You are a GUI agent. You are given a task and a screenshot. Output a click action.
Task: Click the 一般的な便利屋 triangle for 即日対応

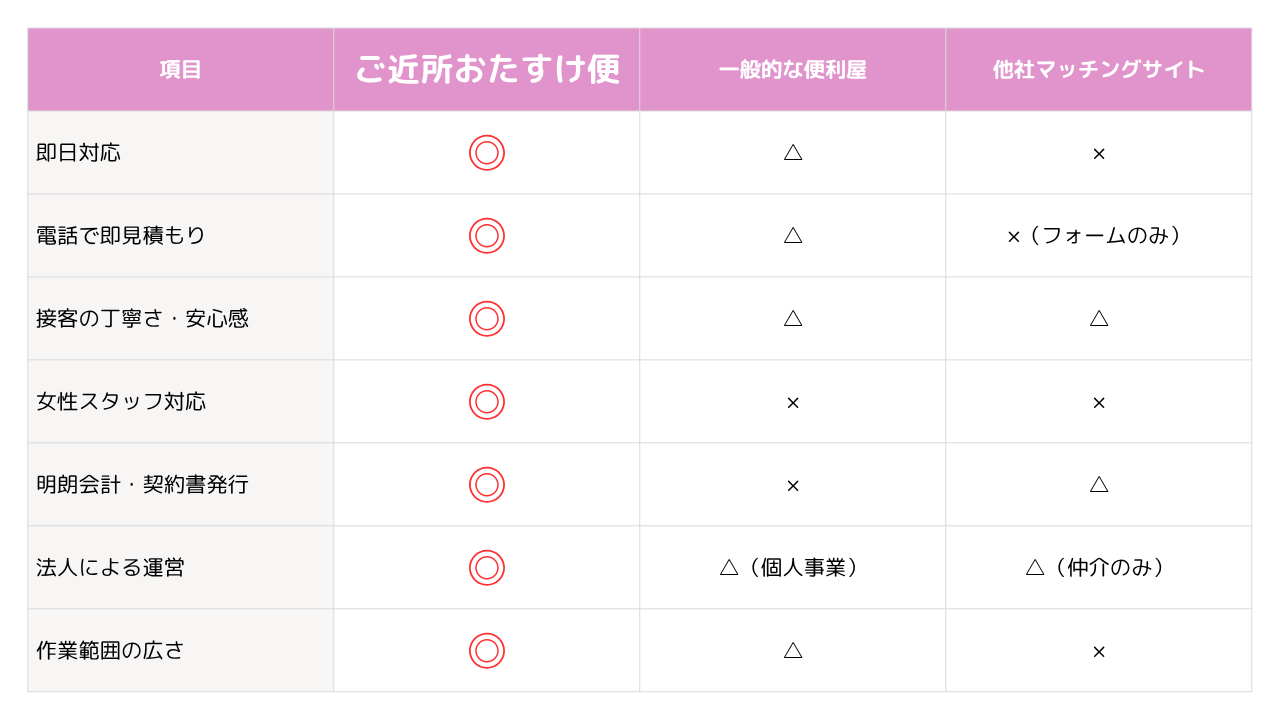coord(793,153)
